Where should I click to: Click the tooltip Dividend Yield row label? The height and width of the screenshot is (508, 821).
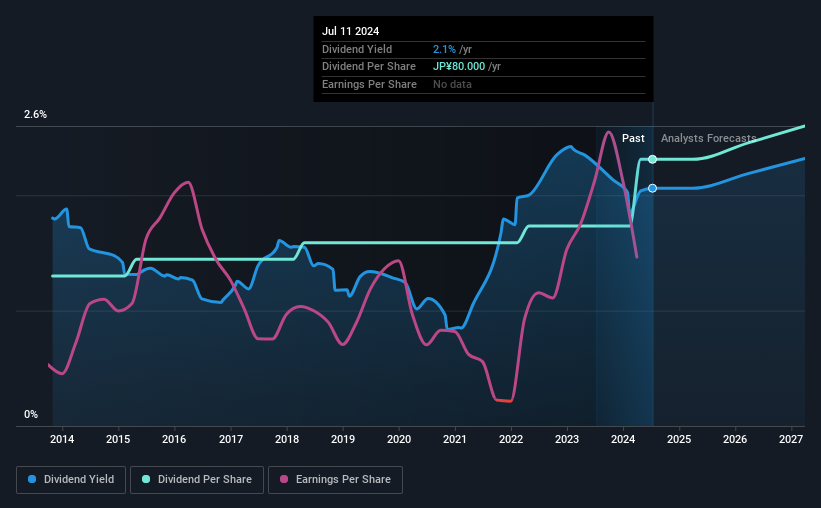357,49
